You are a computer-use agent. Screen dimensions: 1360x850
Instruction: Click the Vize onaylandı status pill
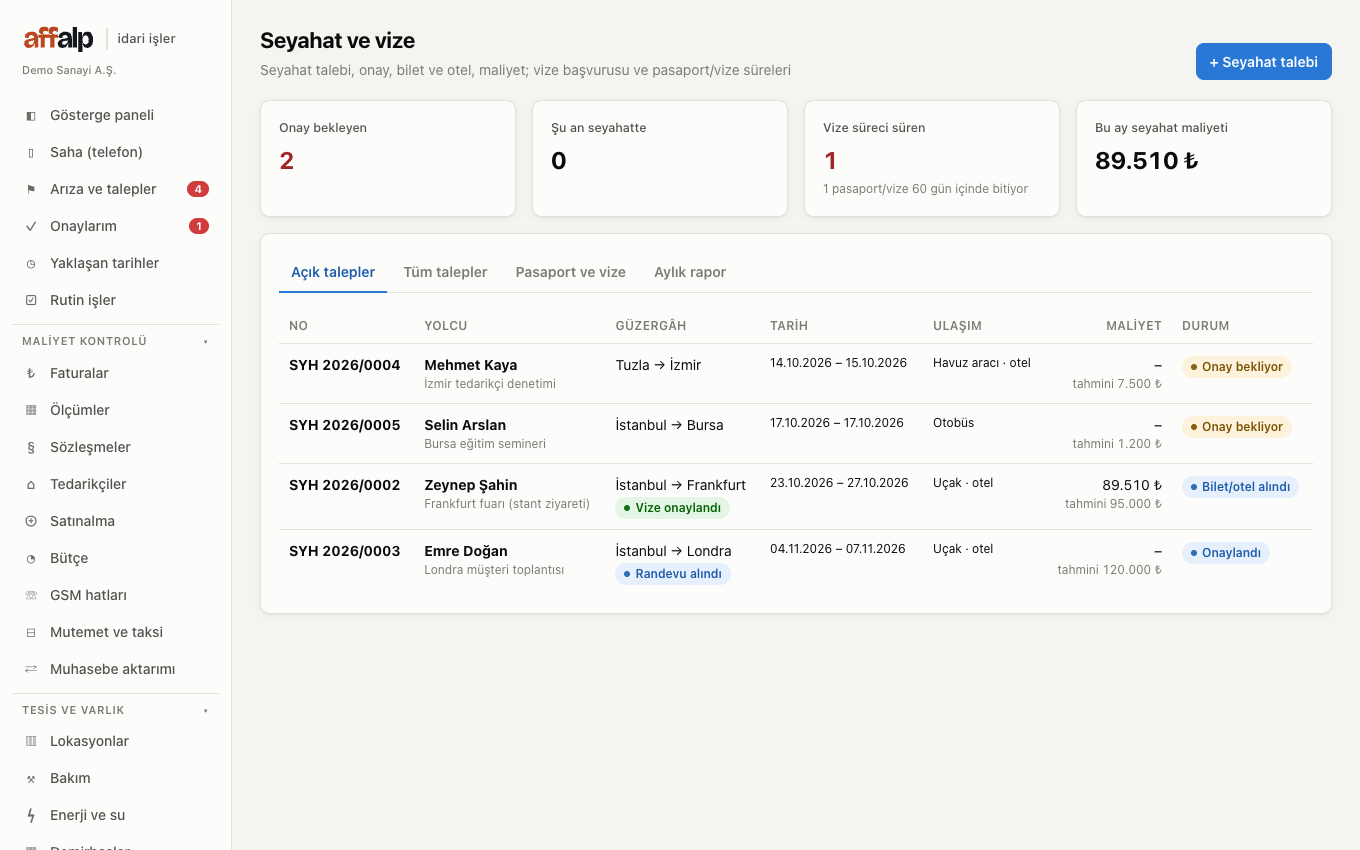pos(672,508)
